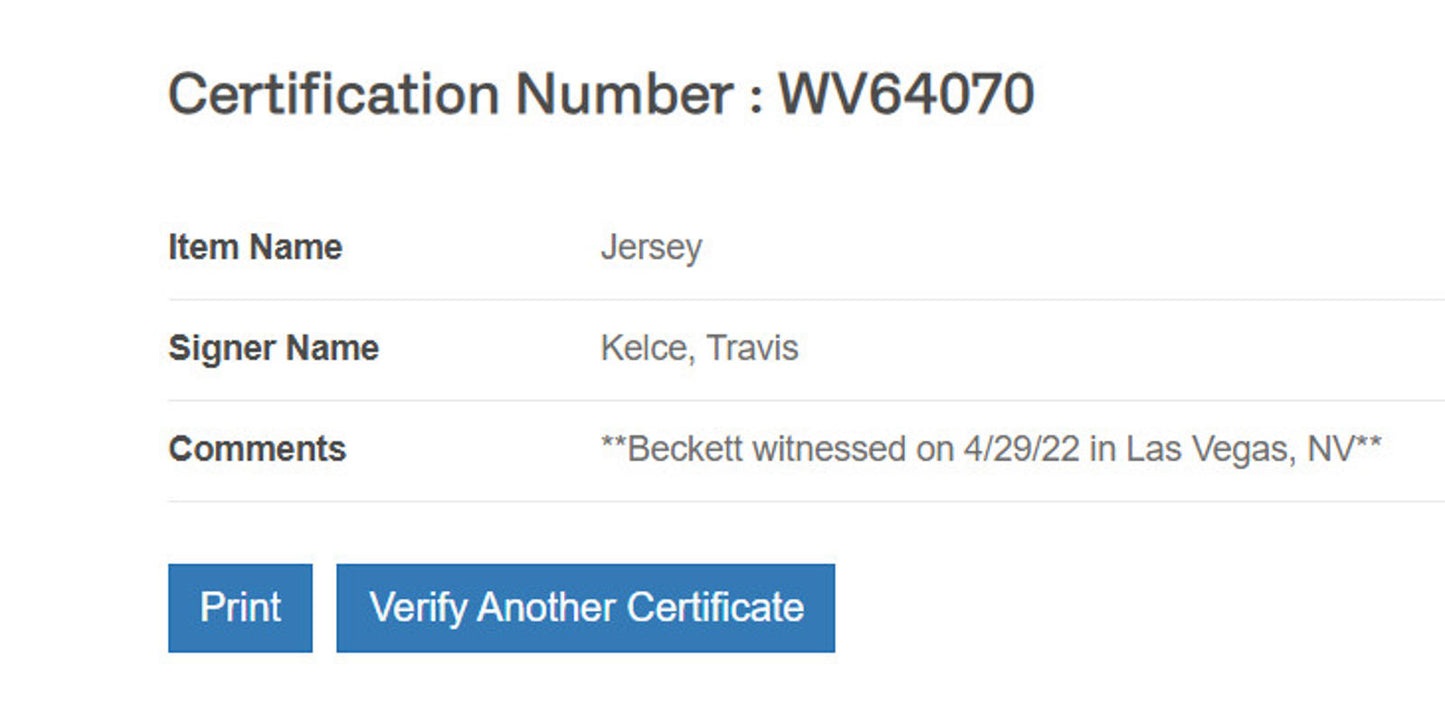Click the word Certificate on the verify button
Screen dimensions: 1445x724
[715, 608]
